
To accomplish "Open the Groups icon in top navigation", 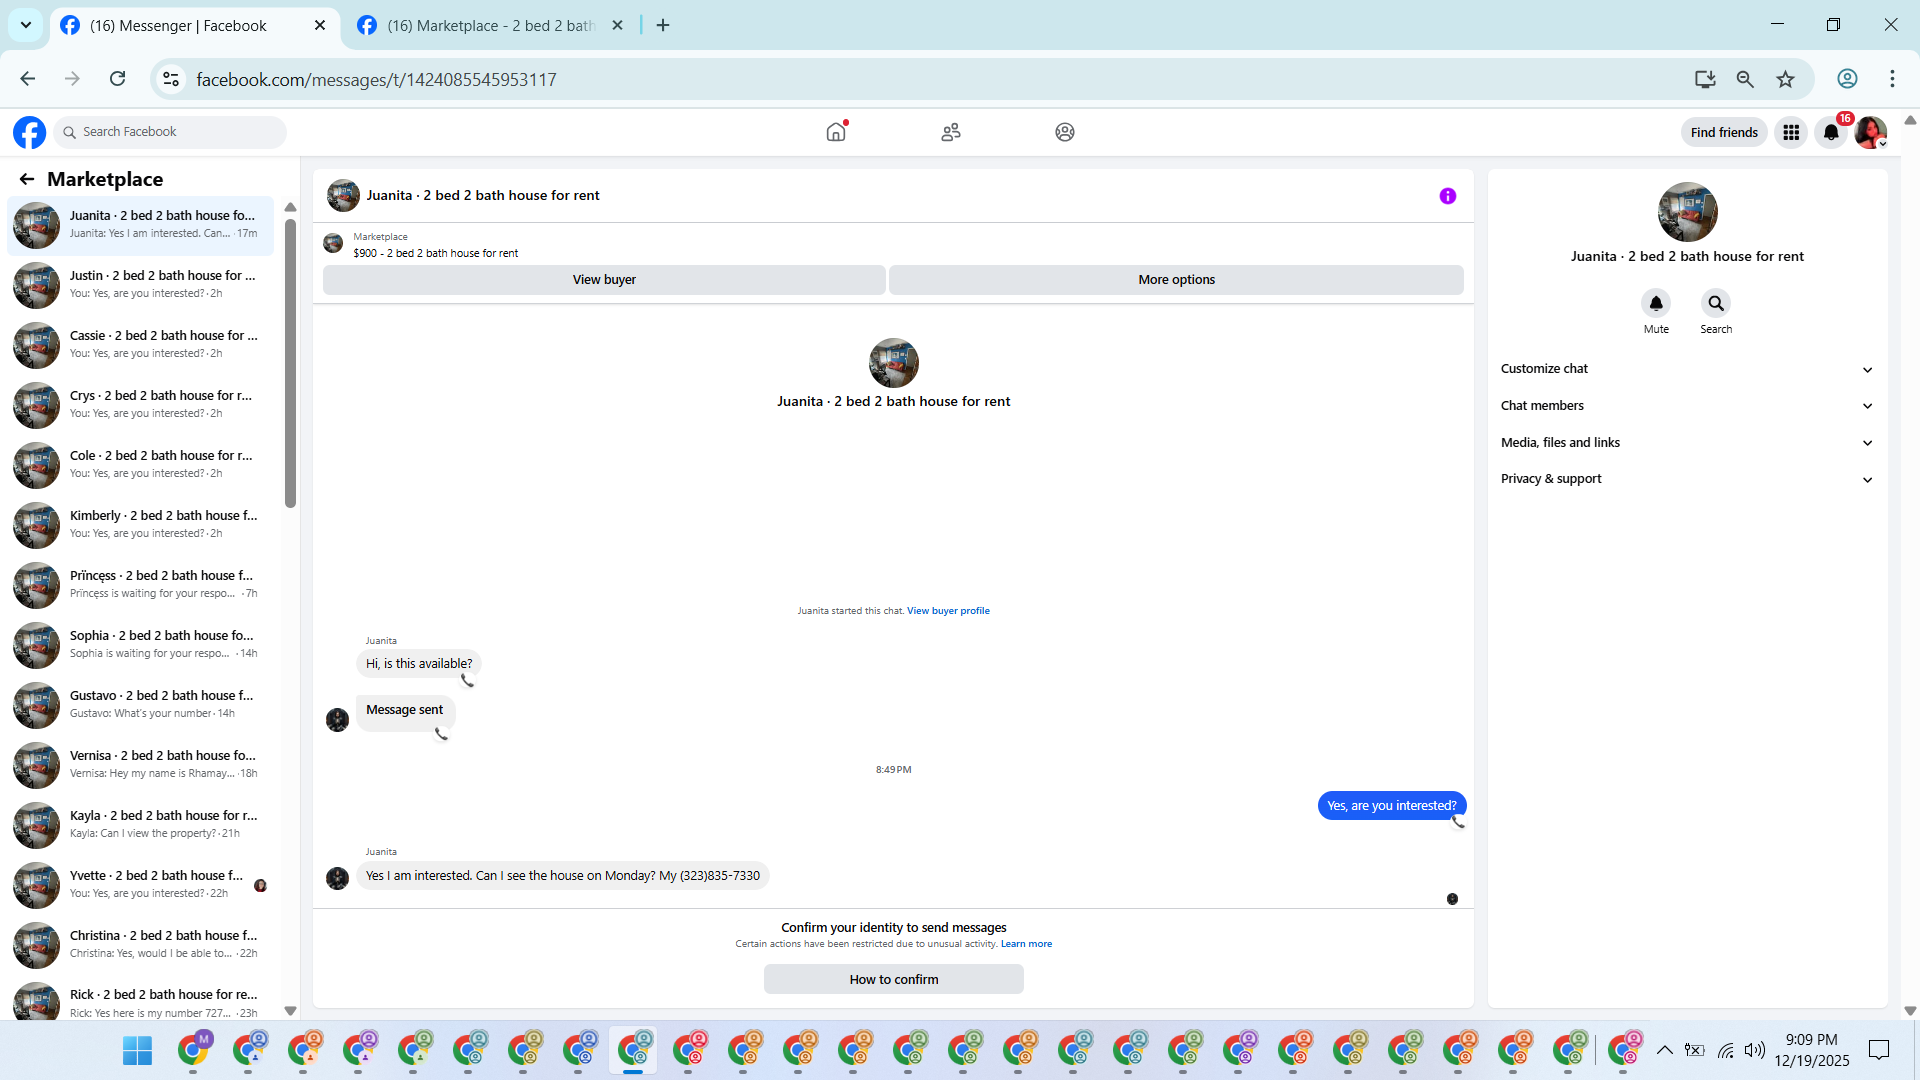I will tap(1065, 132).
